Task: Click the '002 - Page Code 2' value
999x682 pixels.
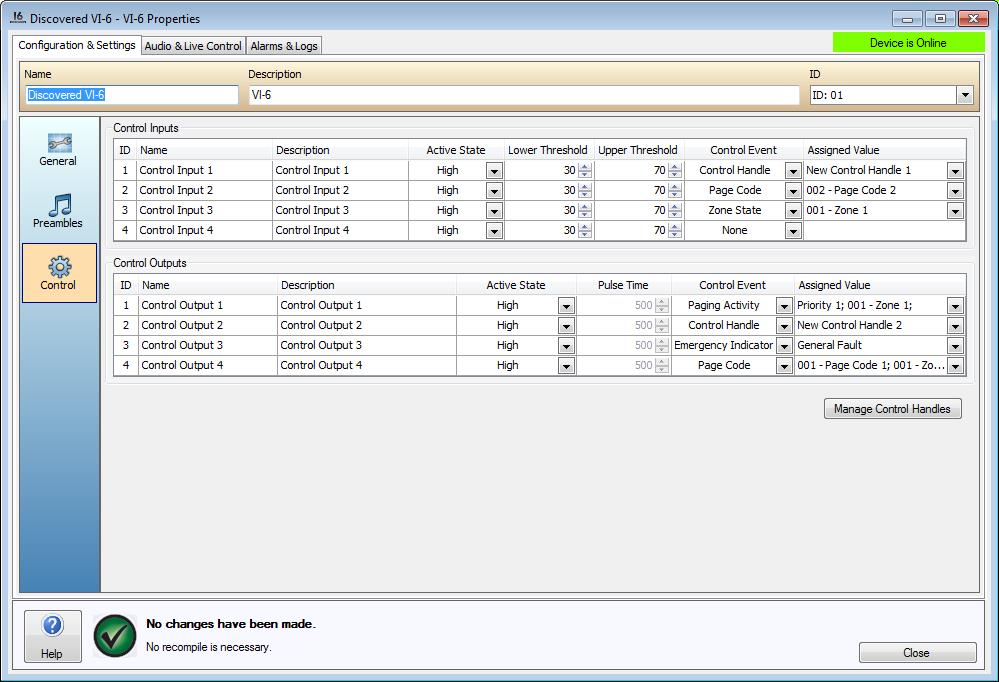Action: pyautogui.click(x=851, y=190)
